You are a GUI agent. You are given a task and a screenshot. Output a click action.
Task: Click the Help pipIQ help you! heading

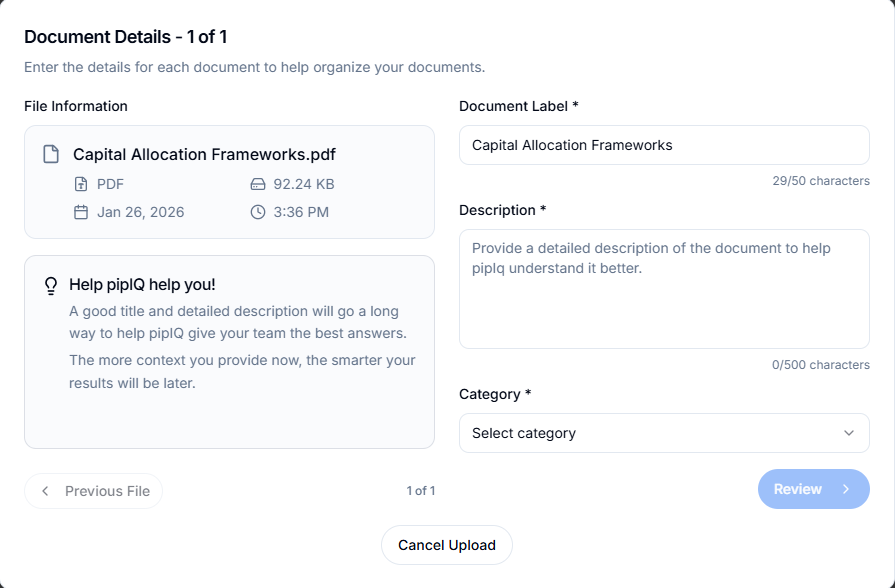142,285
